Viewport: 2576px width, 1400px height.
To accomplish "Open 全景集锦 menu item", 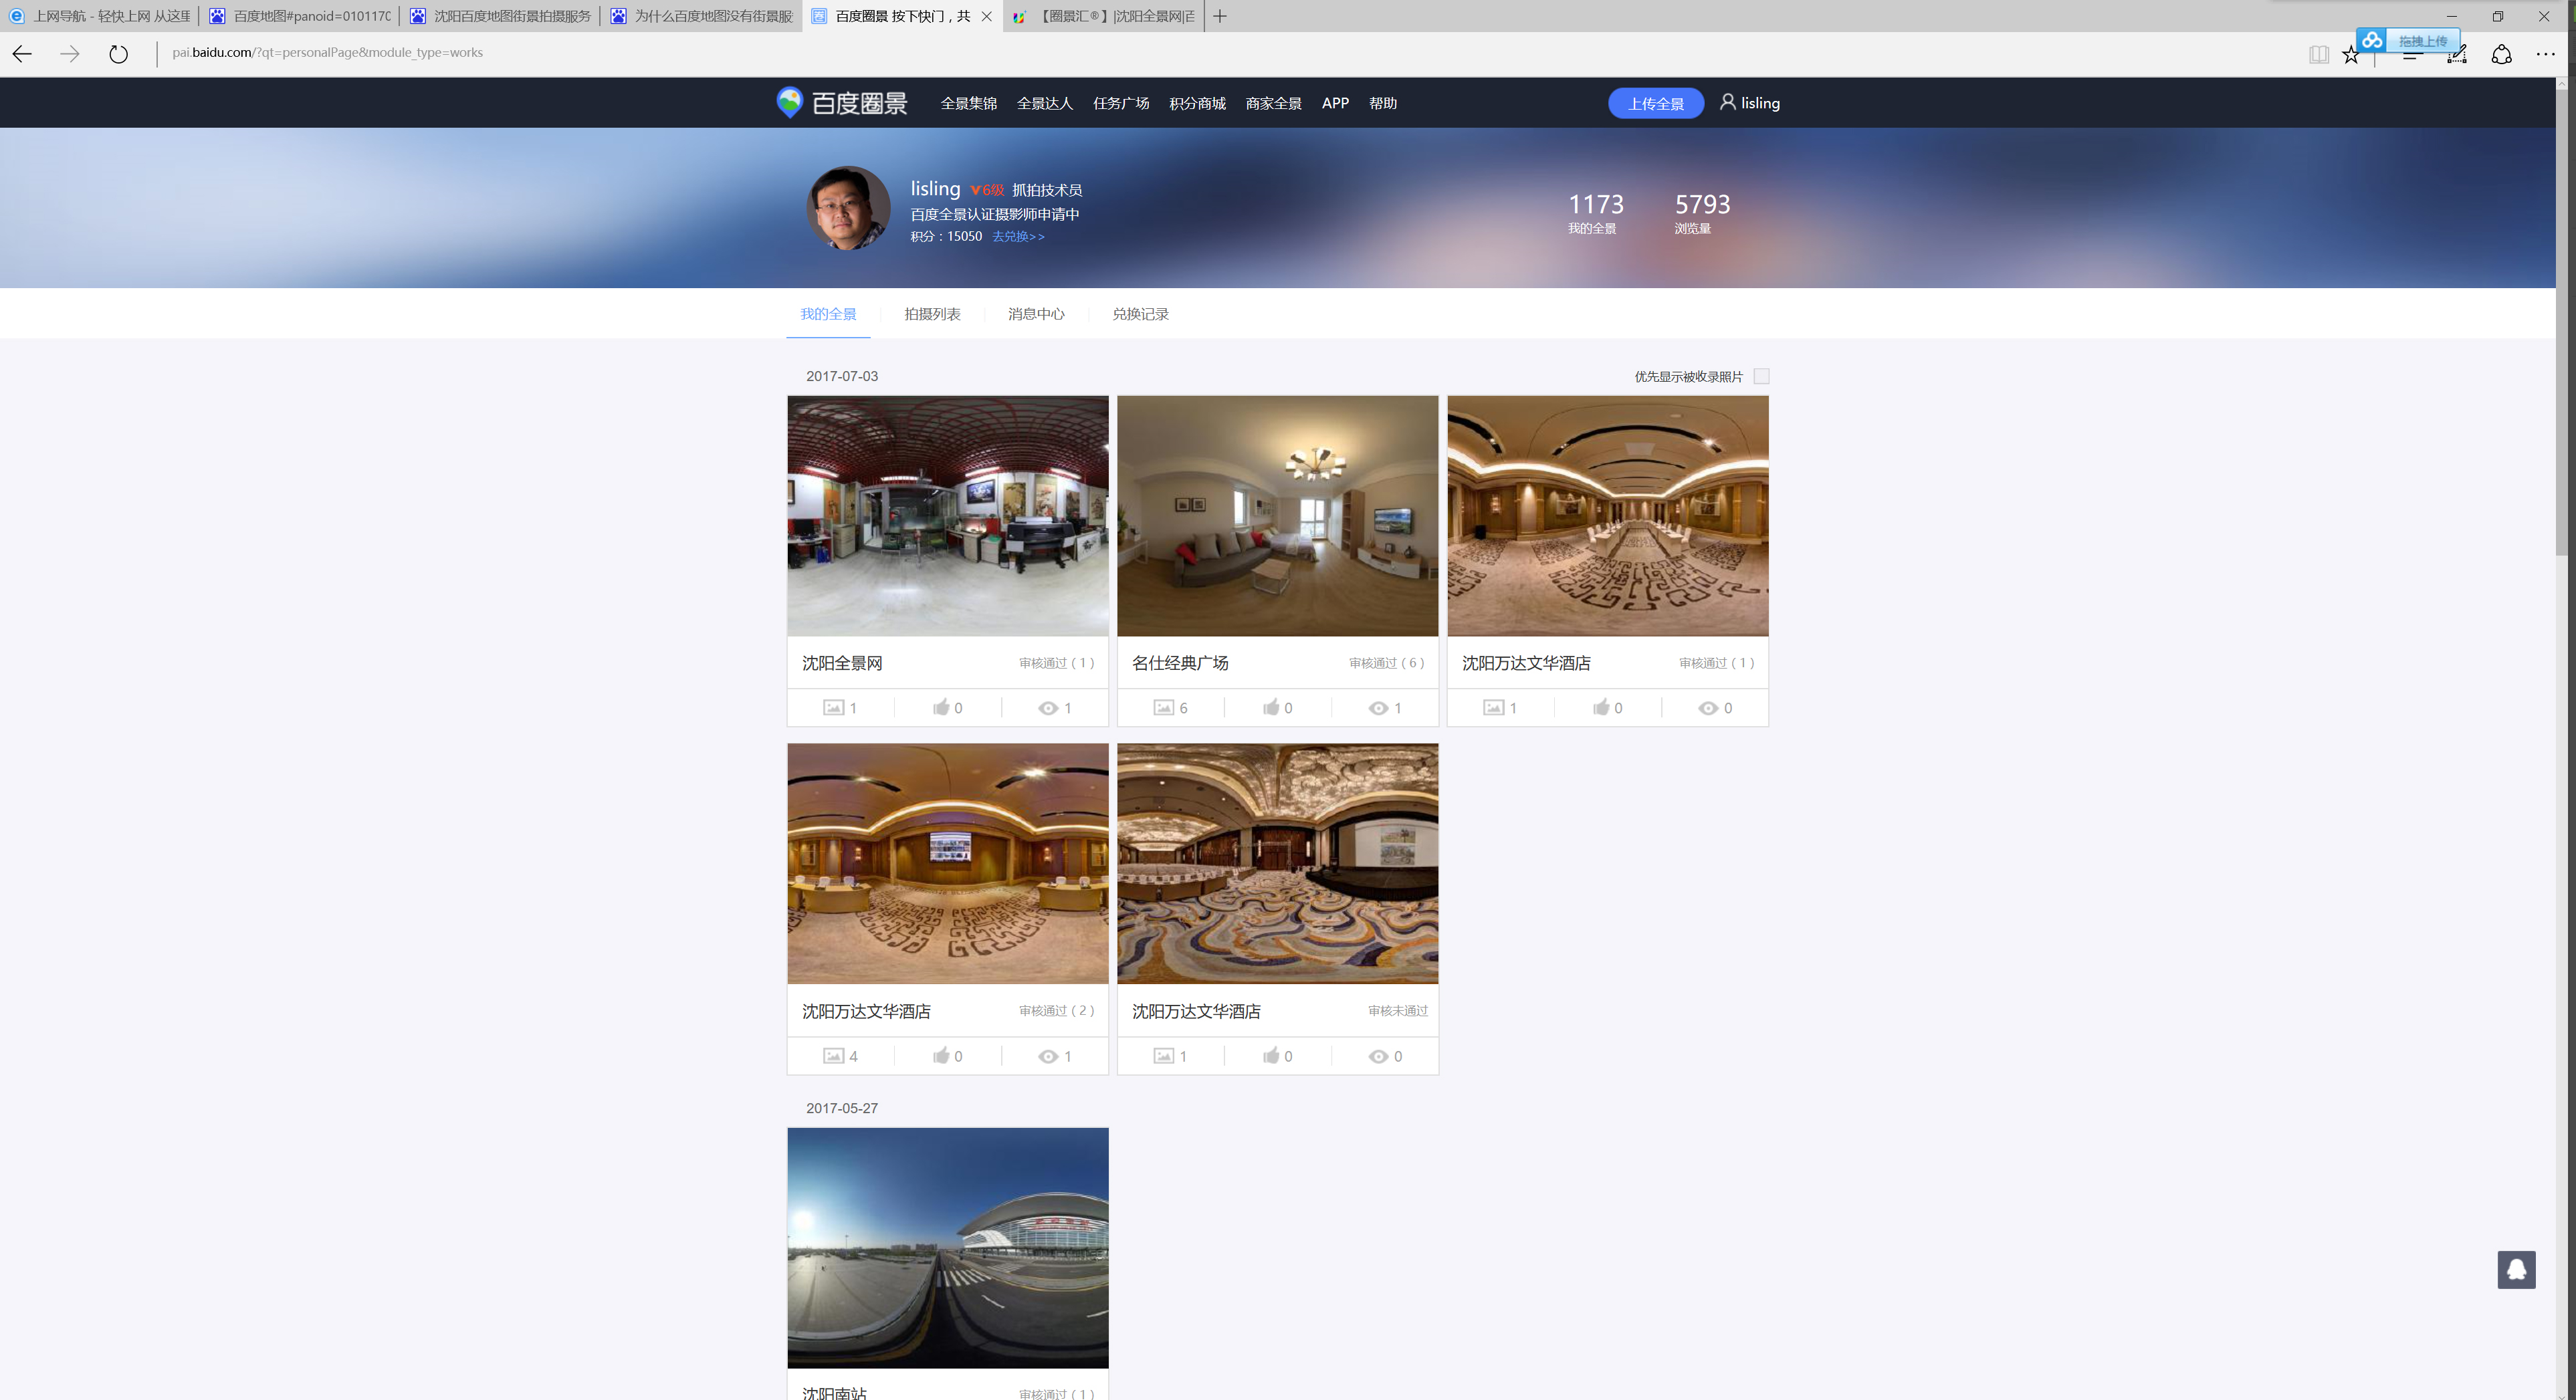I will [968, 103].
